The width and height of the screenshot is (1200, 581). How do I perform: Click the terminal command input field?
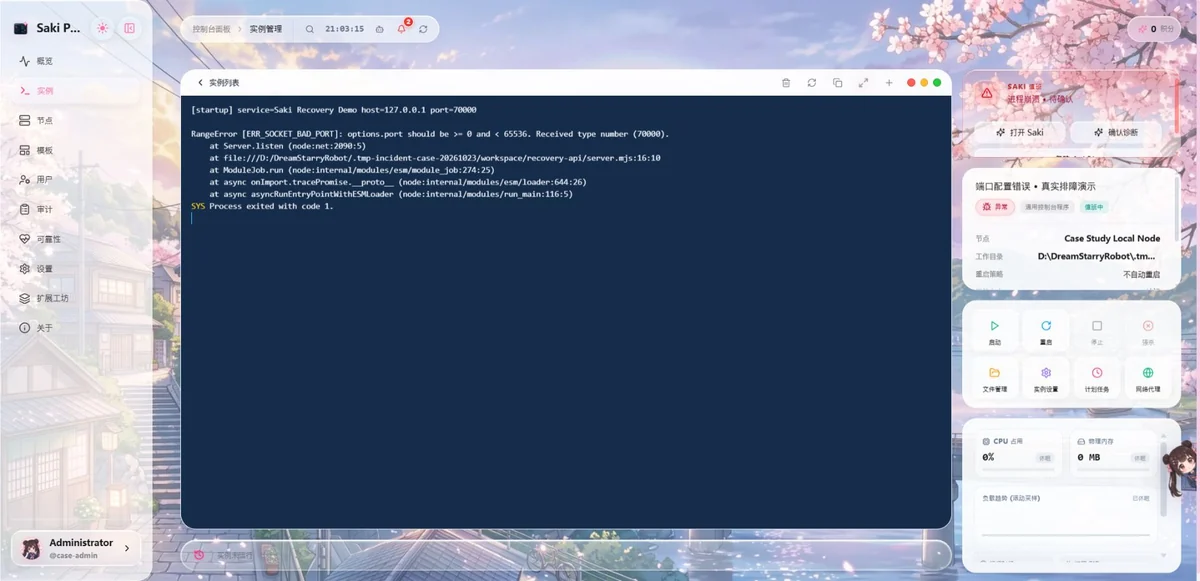[x=566, y=554]
